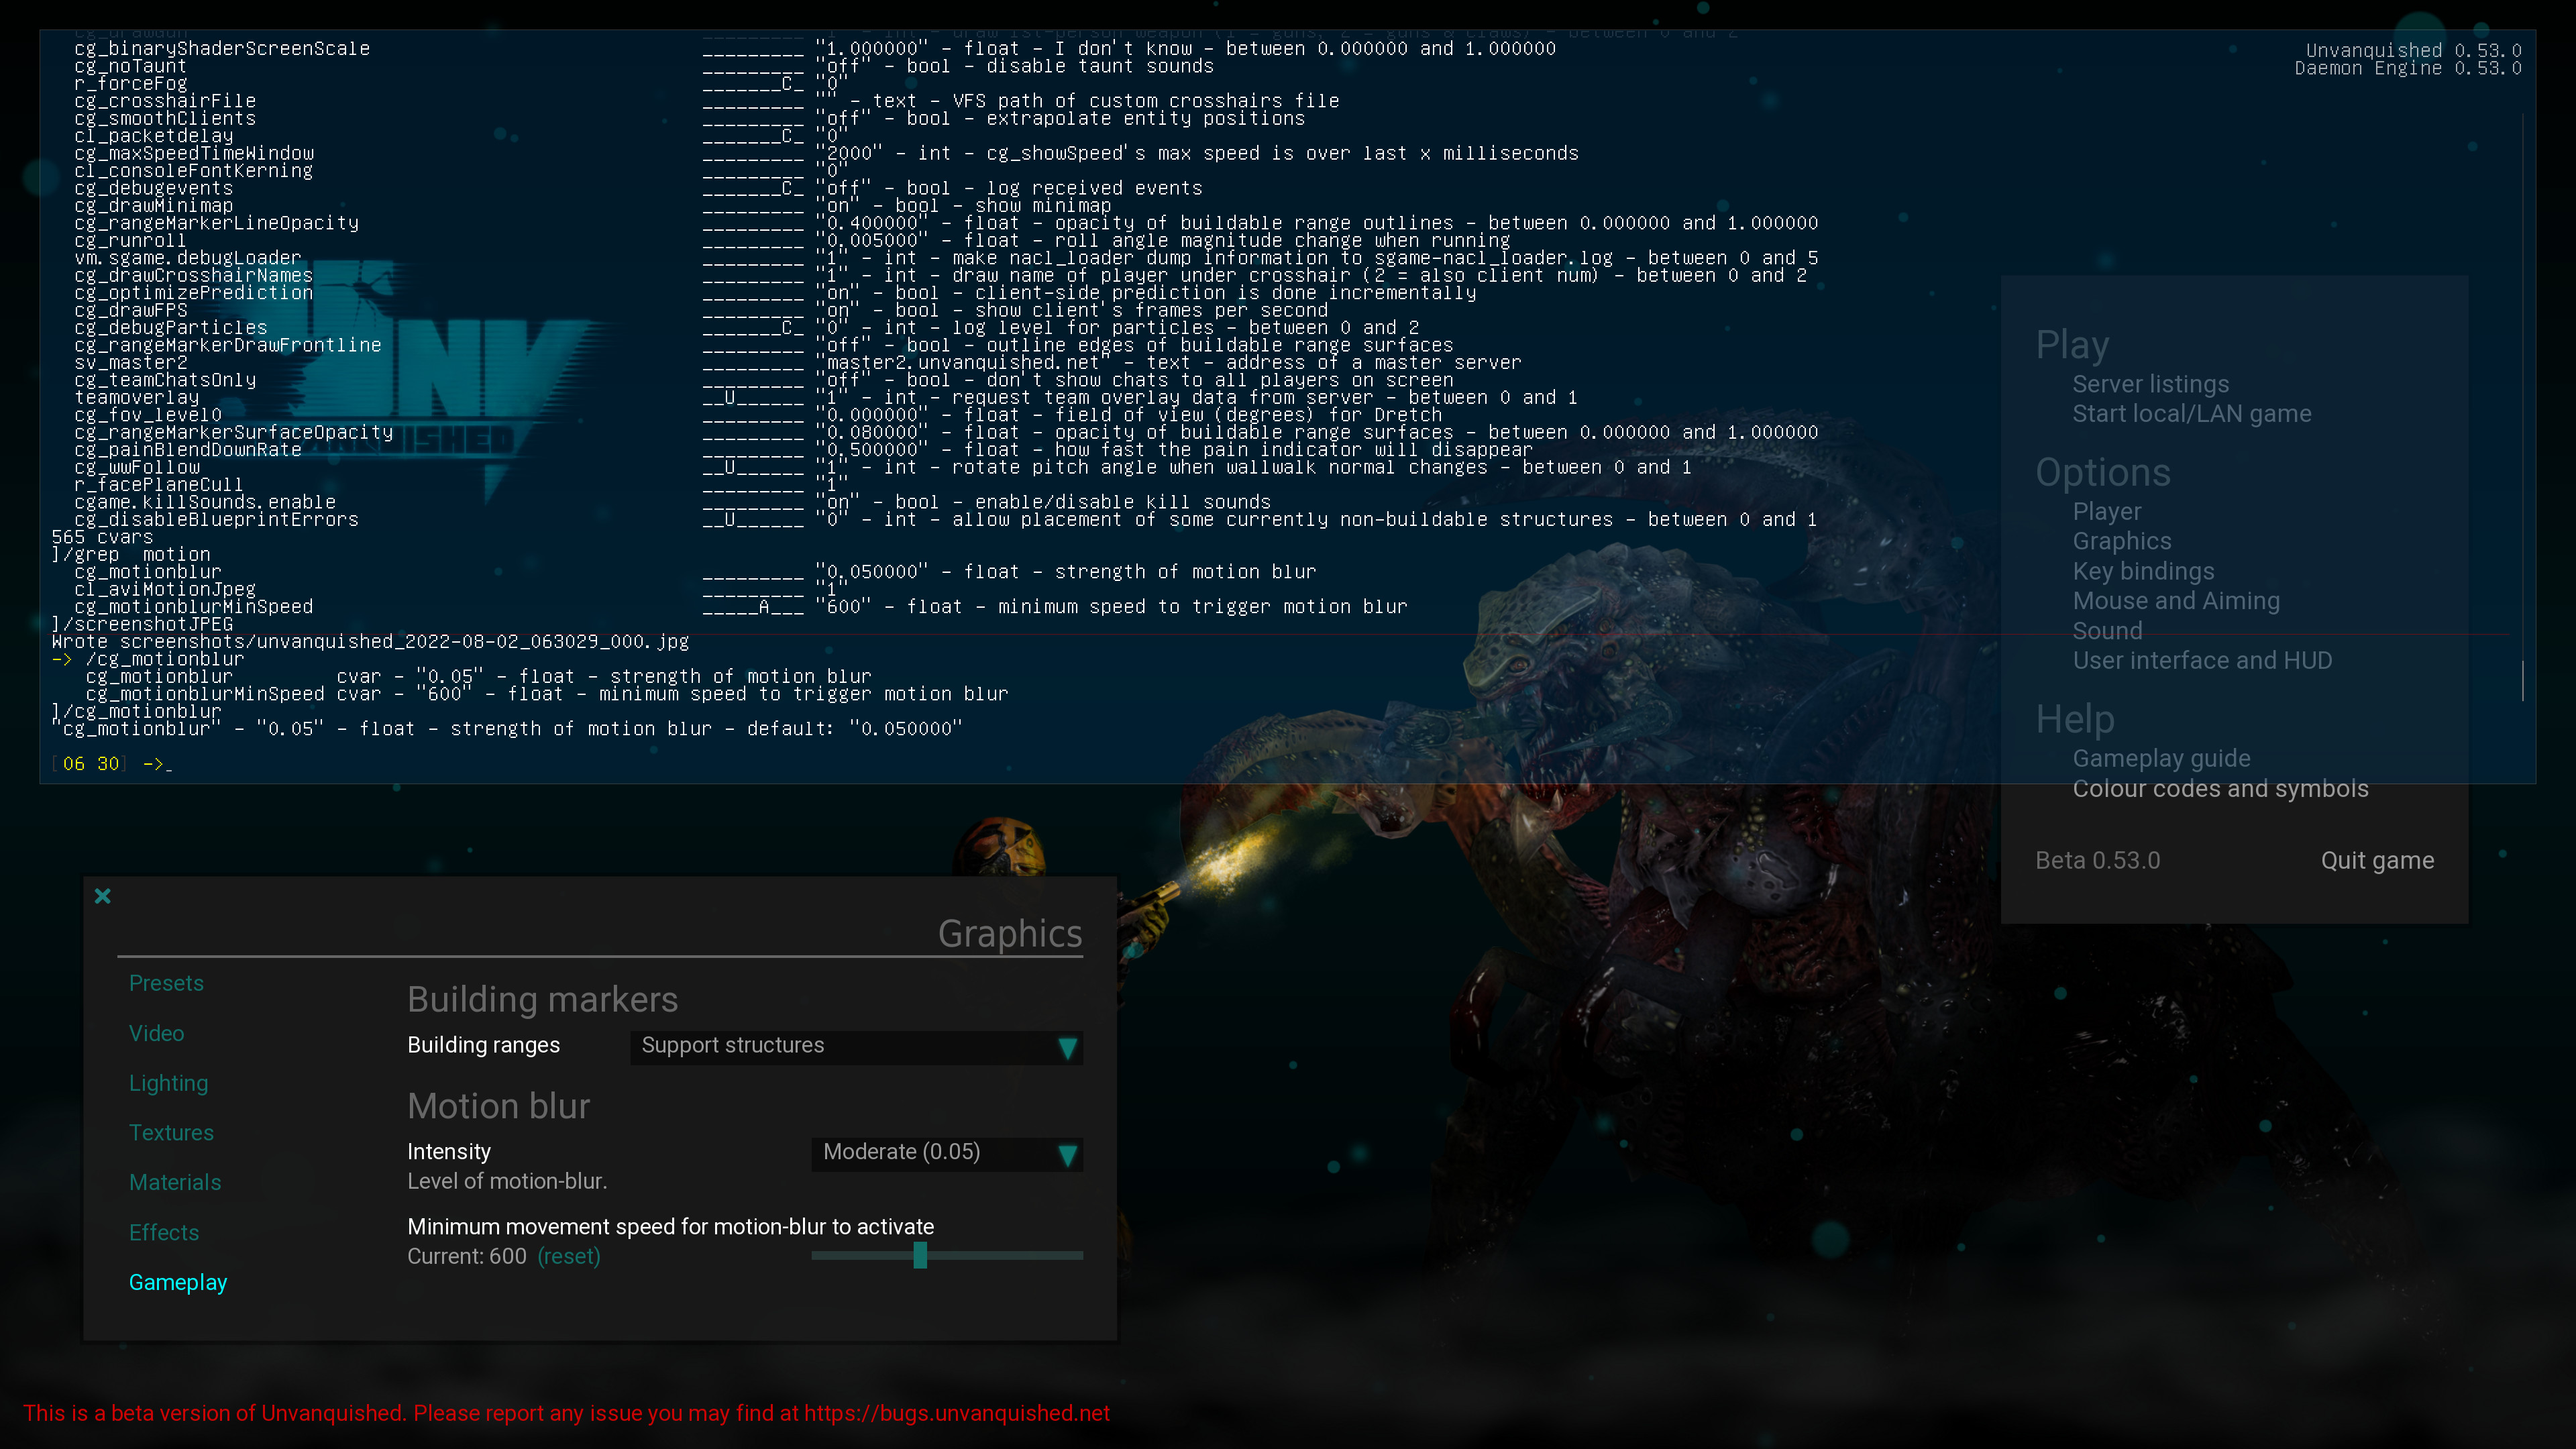2576x1449 pixels.
Task: Open the Video settings tab
Action: (156, 1033)
